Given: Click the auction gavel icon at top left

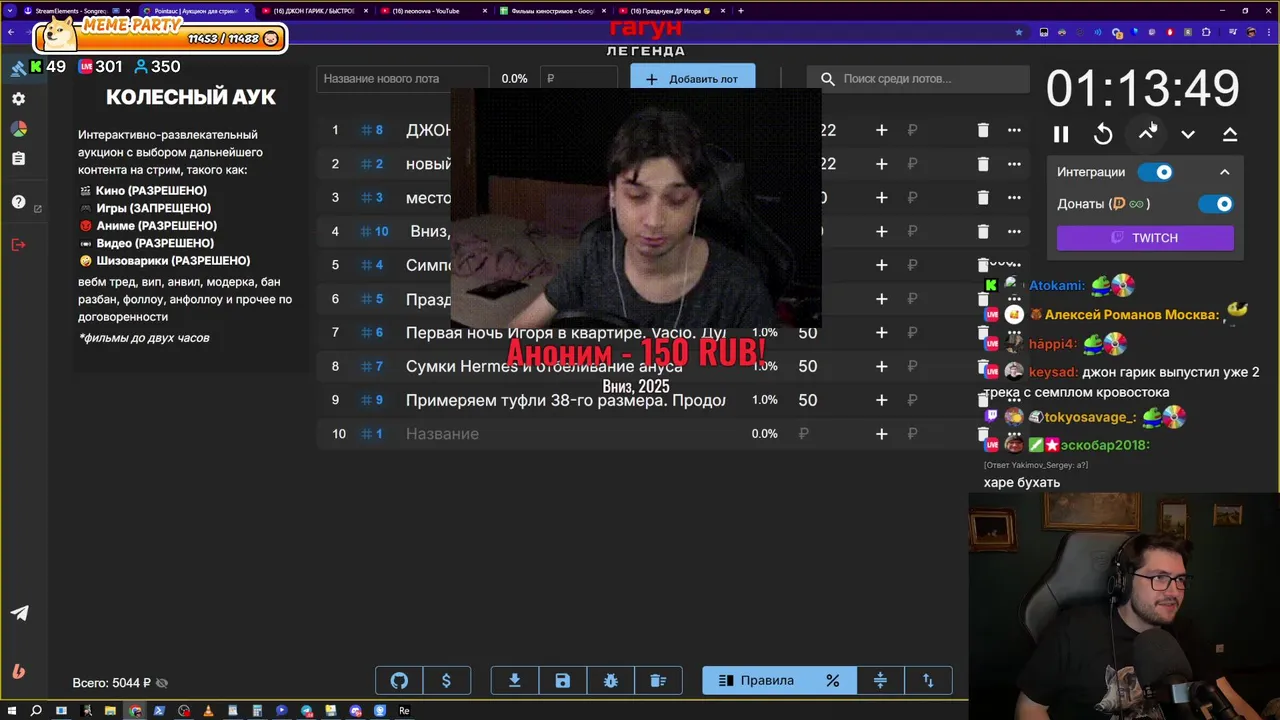Looking at the screenshot, I should coord(18,68).
